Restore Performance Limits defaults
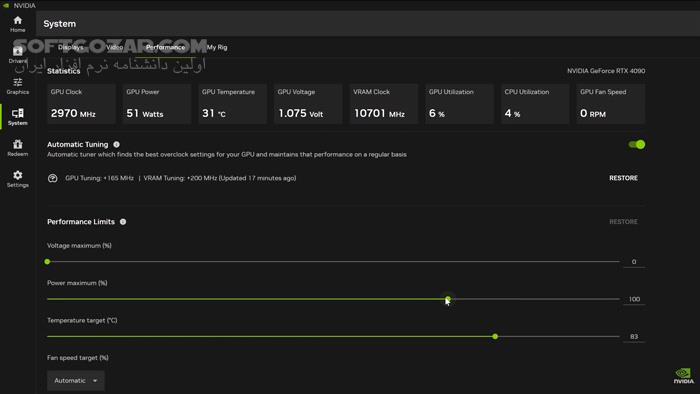This screenshot has height=394, width=700. tap(623, 222)
